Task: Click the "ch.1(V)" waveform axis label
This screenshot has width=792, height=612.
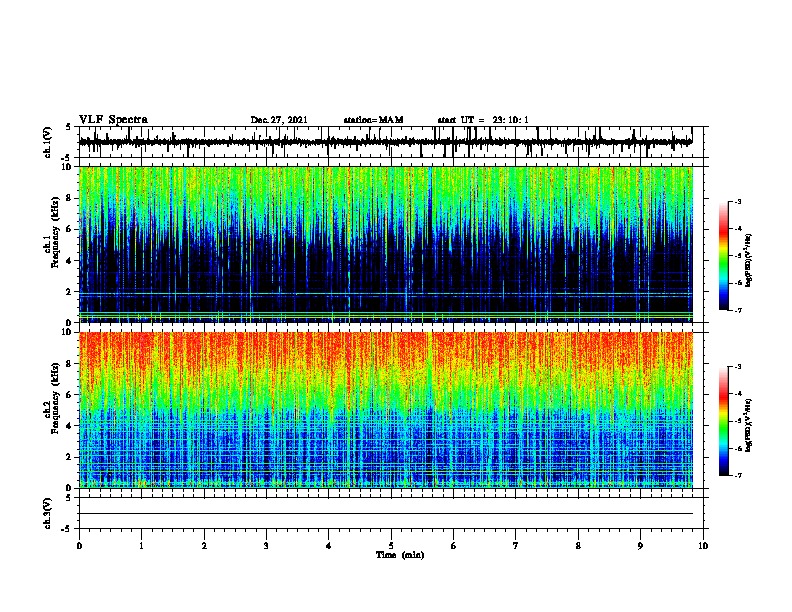Action: click(x=48, y=142)
